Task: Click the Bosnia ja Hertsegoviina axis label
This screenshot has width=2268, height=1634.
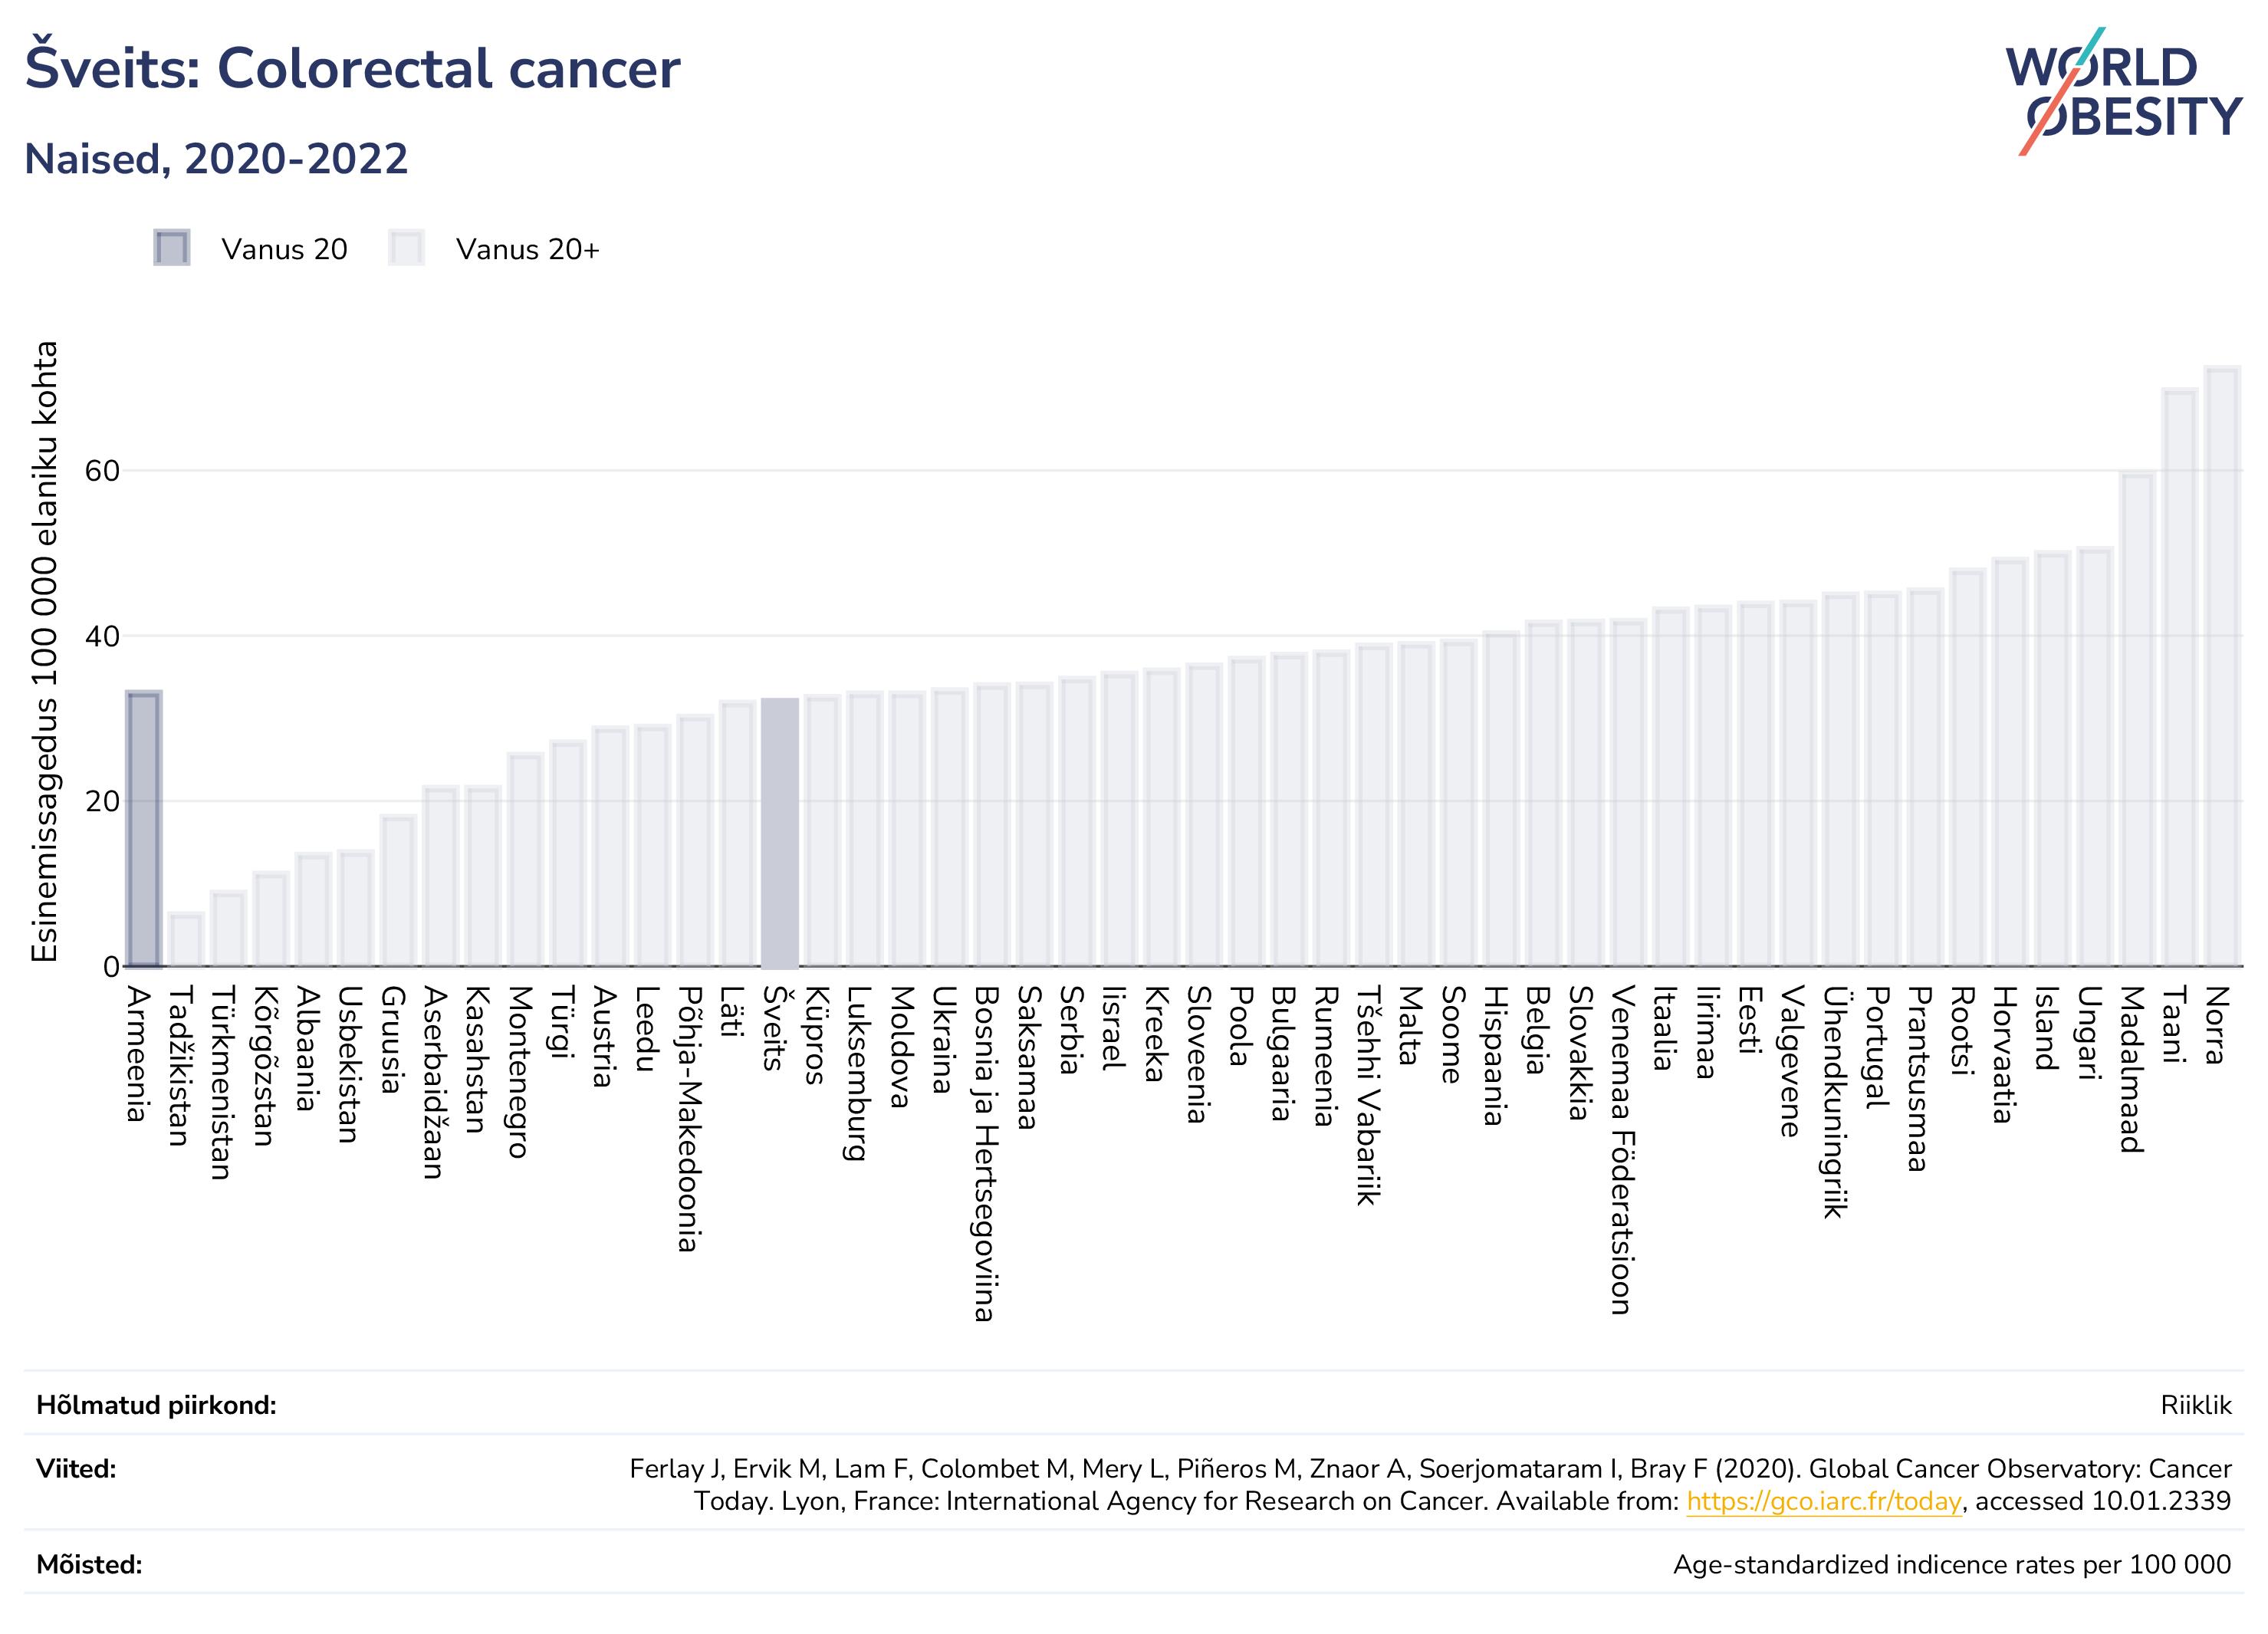Action: [x=984, y=1154]
